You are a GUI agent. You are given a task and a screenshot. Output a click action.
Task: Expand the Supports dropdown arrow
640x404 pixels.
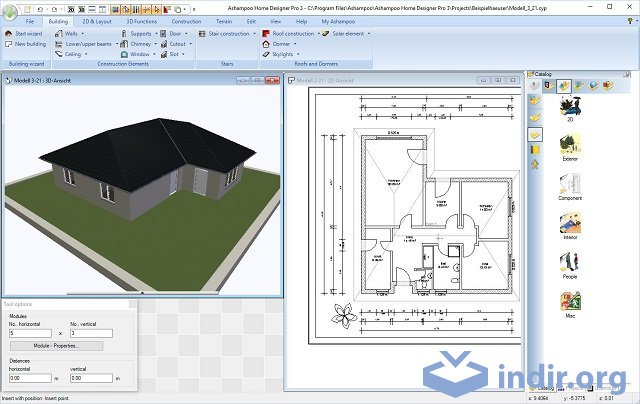pyautogui.click(x=156, y=33)
